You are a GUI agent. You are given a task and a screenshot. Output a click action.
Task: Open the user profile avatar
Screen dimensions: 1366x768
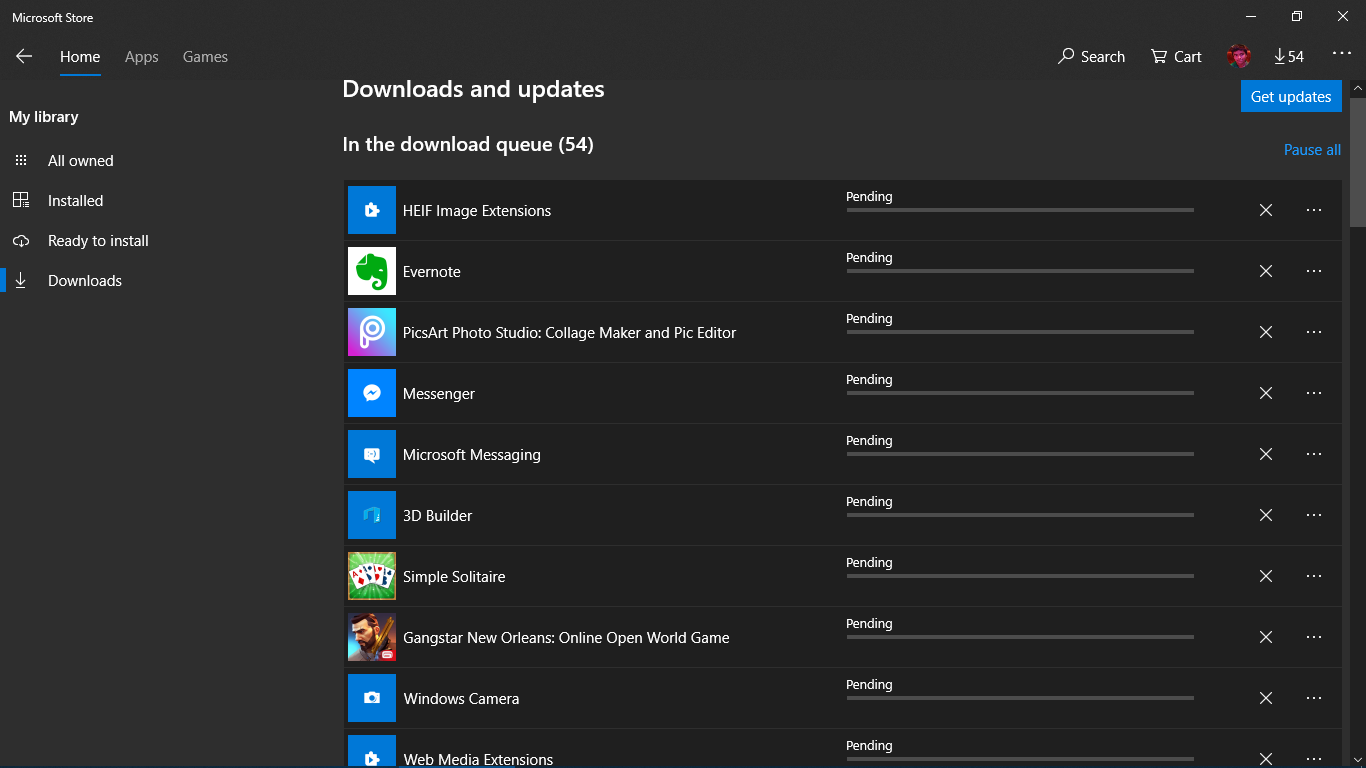1239,57
